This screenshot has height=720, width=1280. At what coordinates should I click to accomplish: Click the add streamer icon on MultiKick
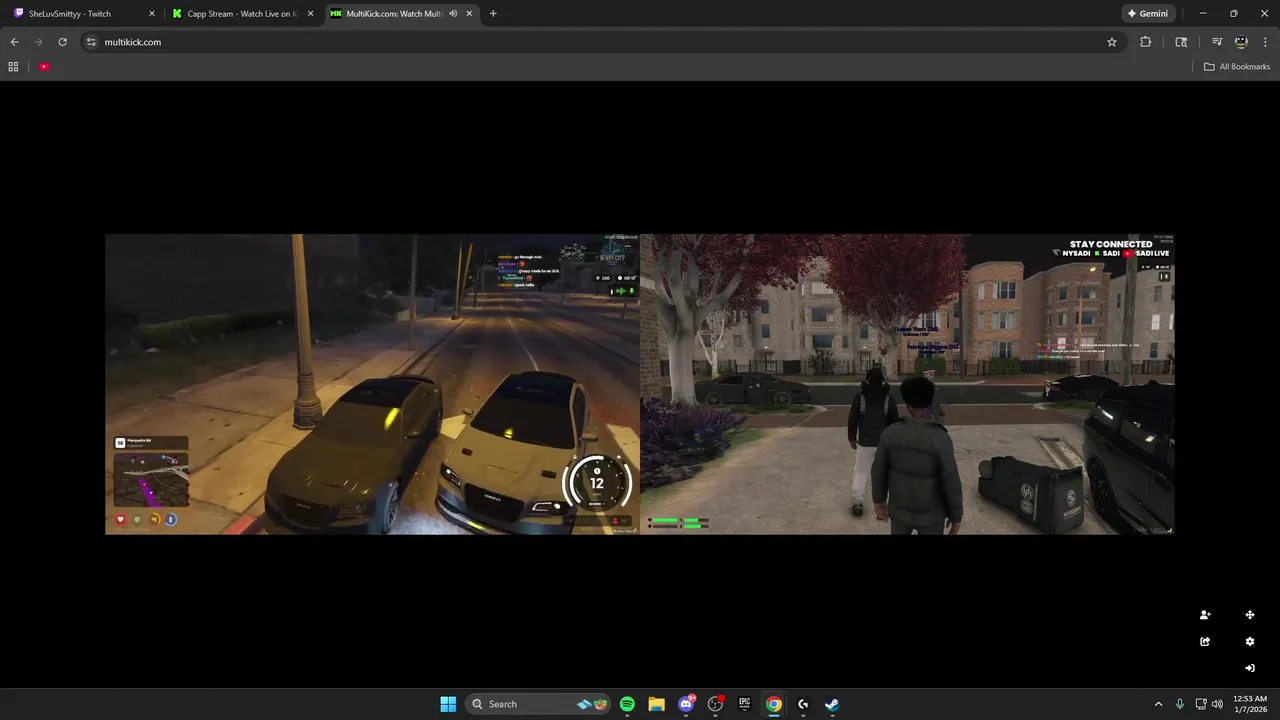[x=1205, y=615]
